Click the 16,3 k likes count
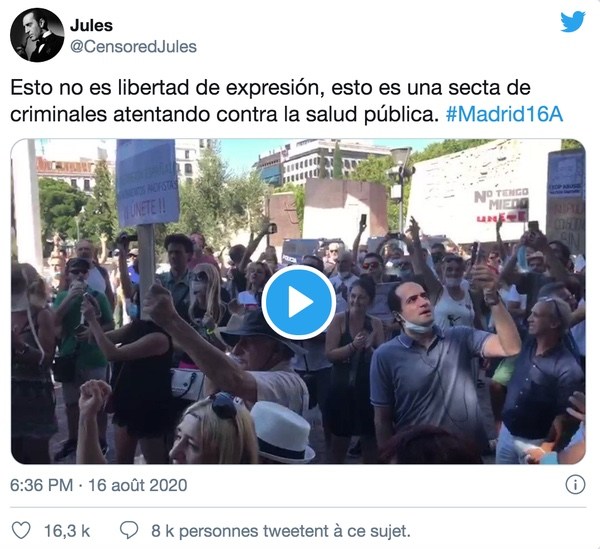The width and height of the screenshot is (600, 549). click(x=67, y=531)
